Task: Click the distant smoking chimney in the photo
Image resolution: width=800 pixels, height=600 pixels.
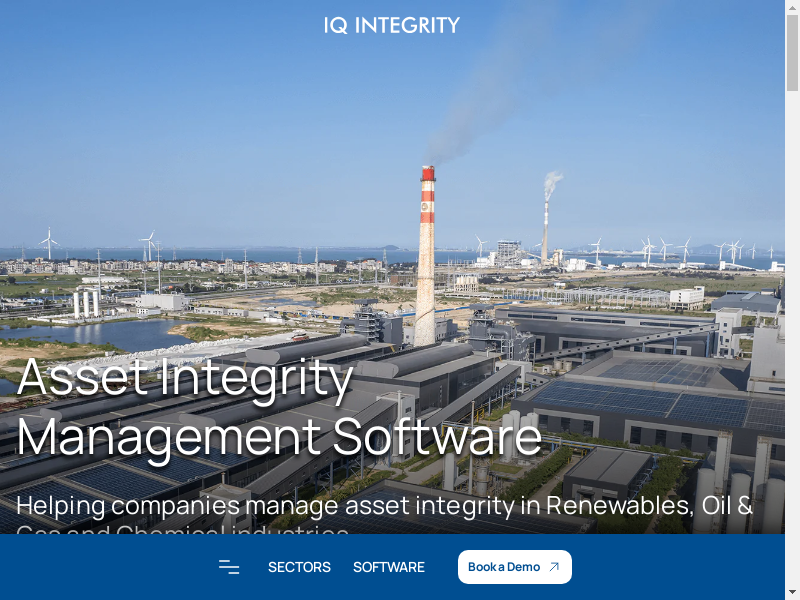Action: click(545, 232)
